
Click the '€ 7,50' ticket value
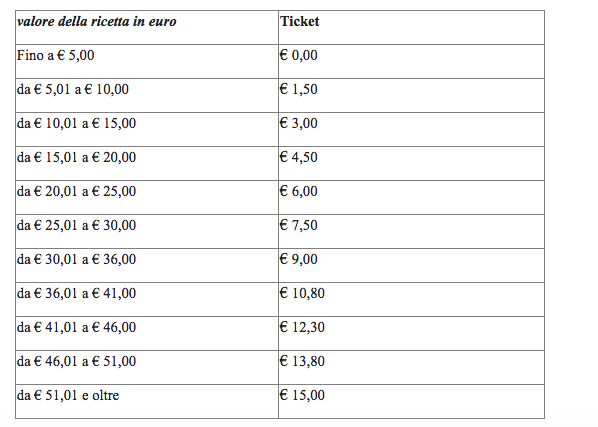pyautogui.click(x=299, y=225)
